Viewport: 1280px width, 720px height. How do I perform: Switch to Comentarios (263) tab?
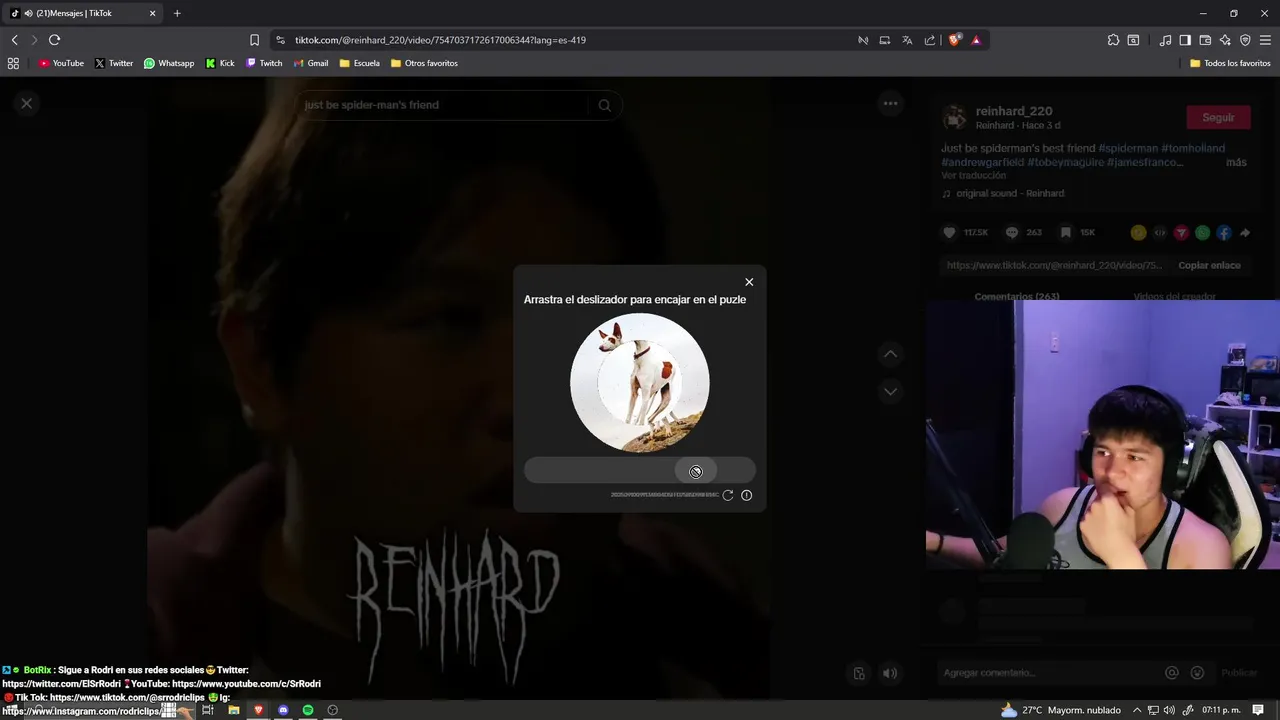pos(1017,296)
